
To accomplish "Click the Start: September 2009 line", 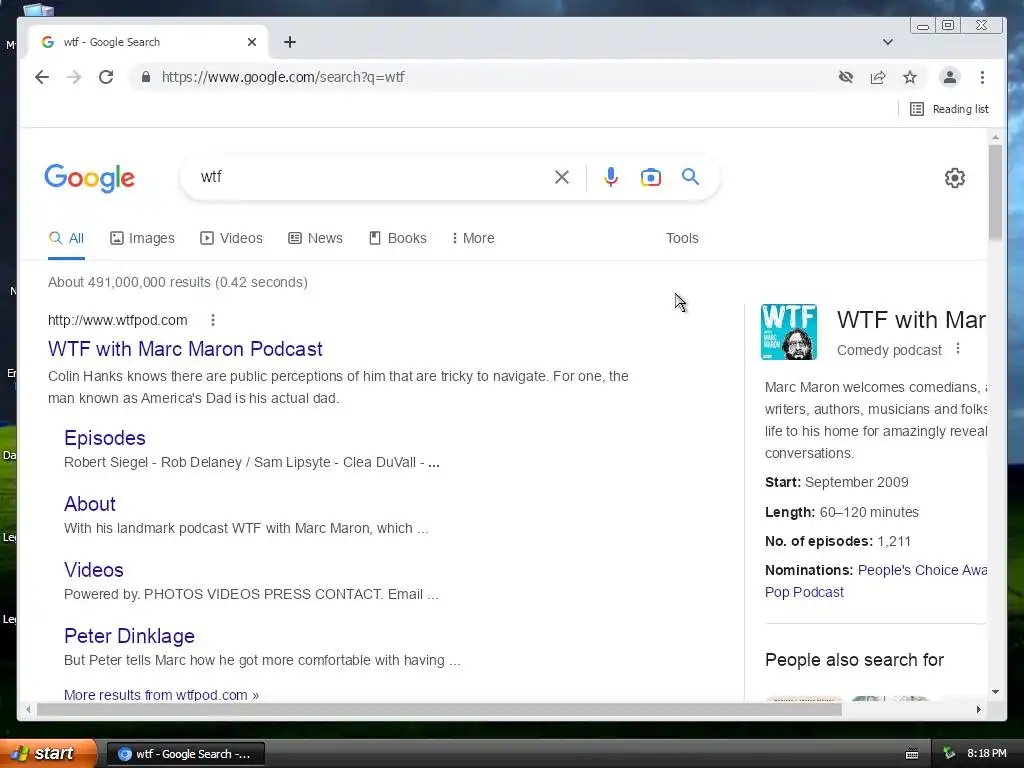I will click(837, 482).
